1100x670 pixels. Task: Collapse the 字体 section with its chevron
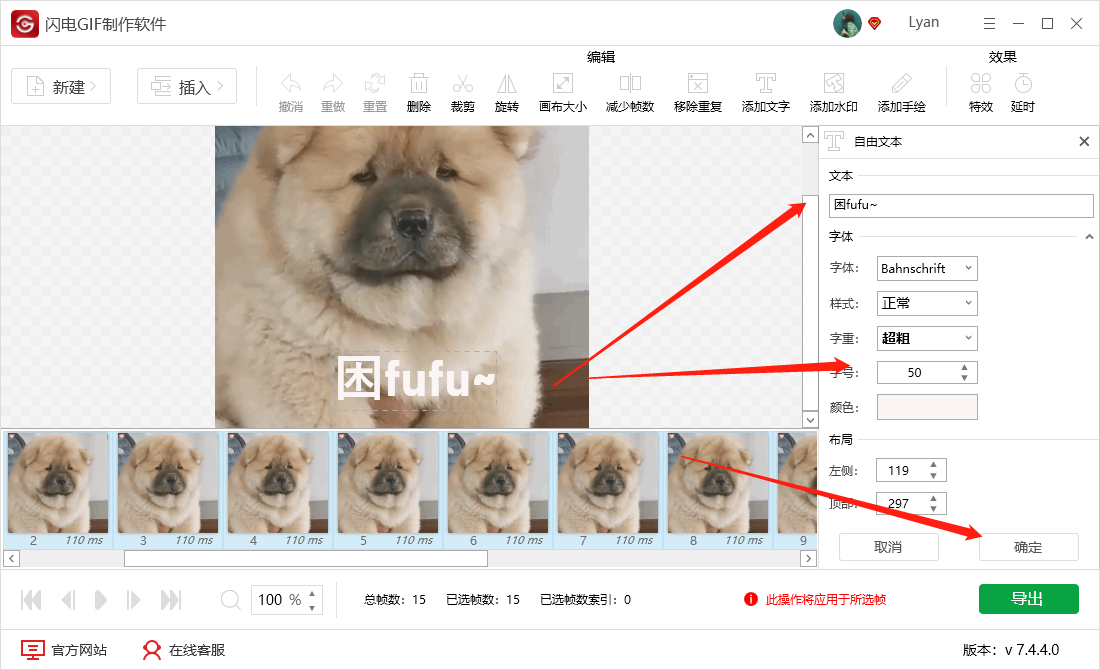pyautogui.click(x=1089, y=236)
